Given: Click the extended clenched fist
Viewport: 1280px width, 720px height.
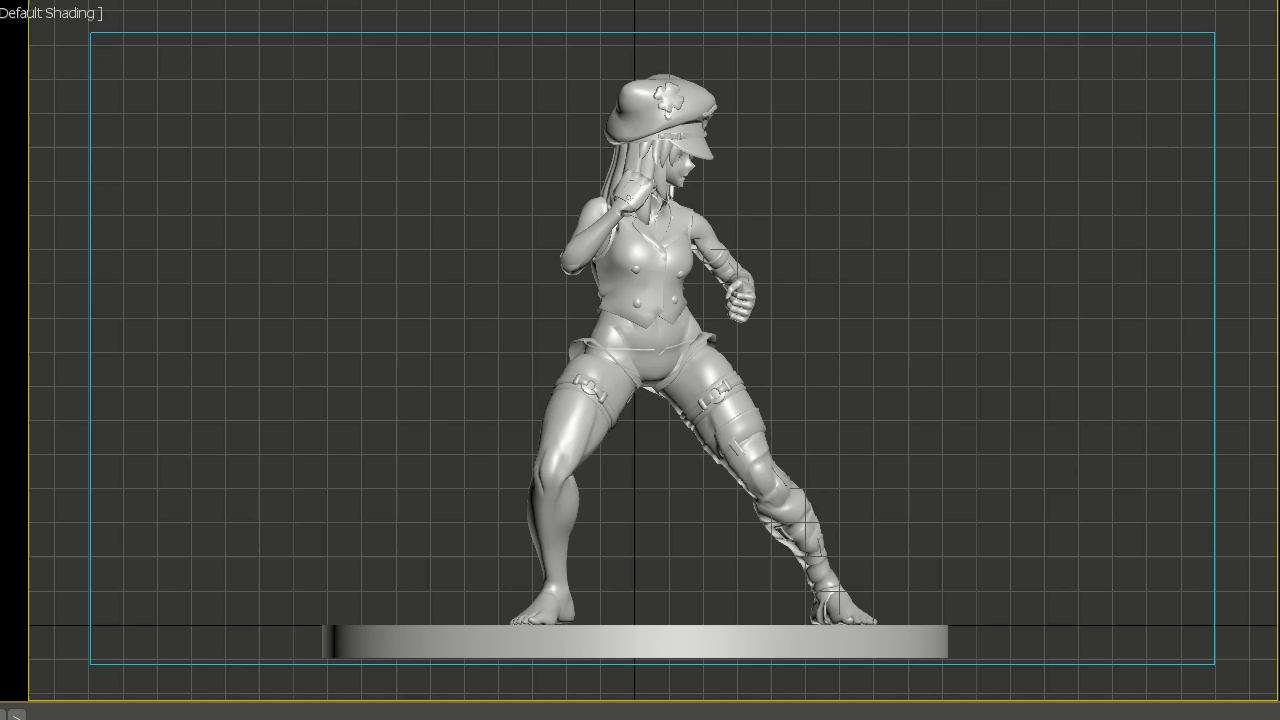Looking at the screenshot, I should tap(740, 299).
